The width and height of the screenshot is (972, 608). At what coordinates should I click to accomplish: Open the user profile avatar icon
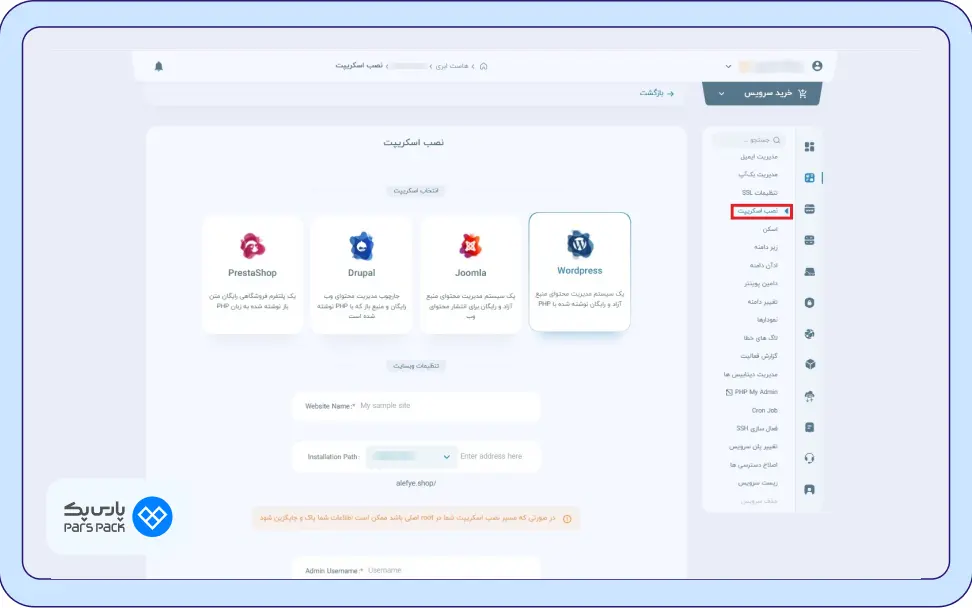click(817, 66)
